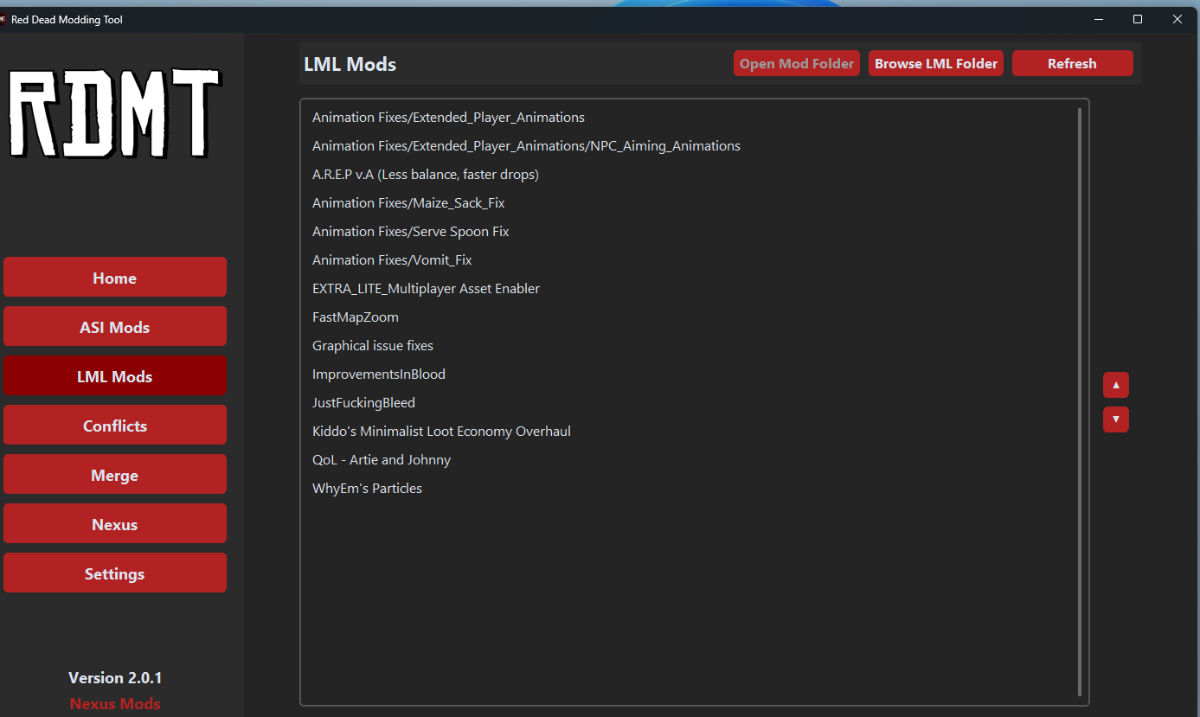Viewport: 1200px width, 717px height.
Task: Open the Merge section
Action: coord(115,475)
